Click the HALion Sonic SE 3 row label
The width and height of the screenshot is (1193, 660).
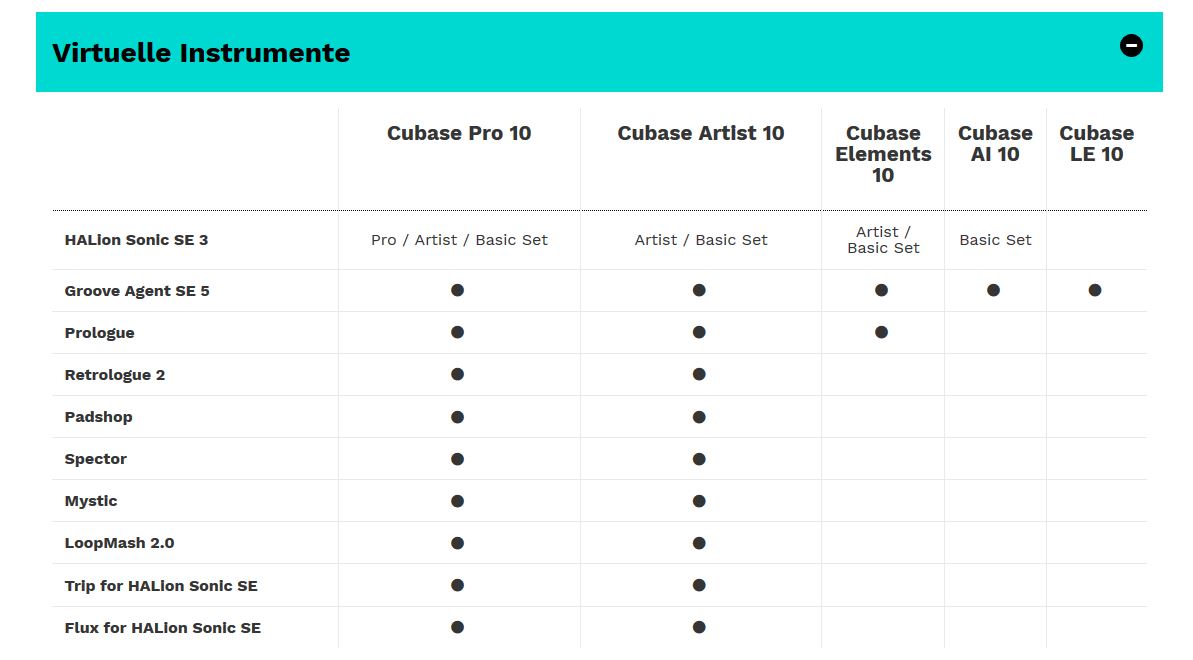pyautogui.click(x=136, y=240)
